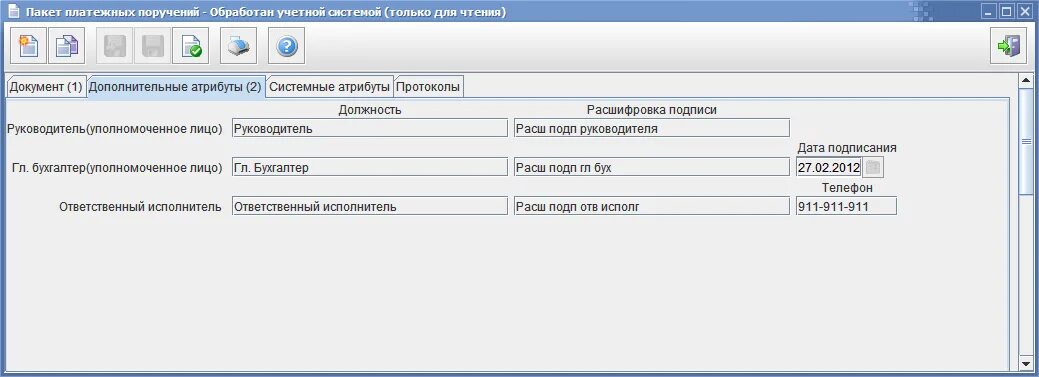Screen dimensions: 1039x377
Task: Click the Должность column header
Action: pyautogui.click(x=370, y=109)
